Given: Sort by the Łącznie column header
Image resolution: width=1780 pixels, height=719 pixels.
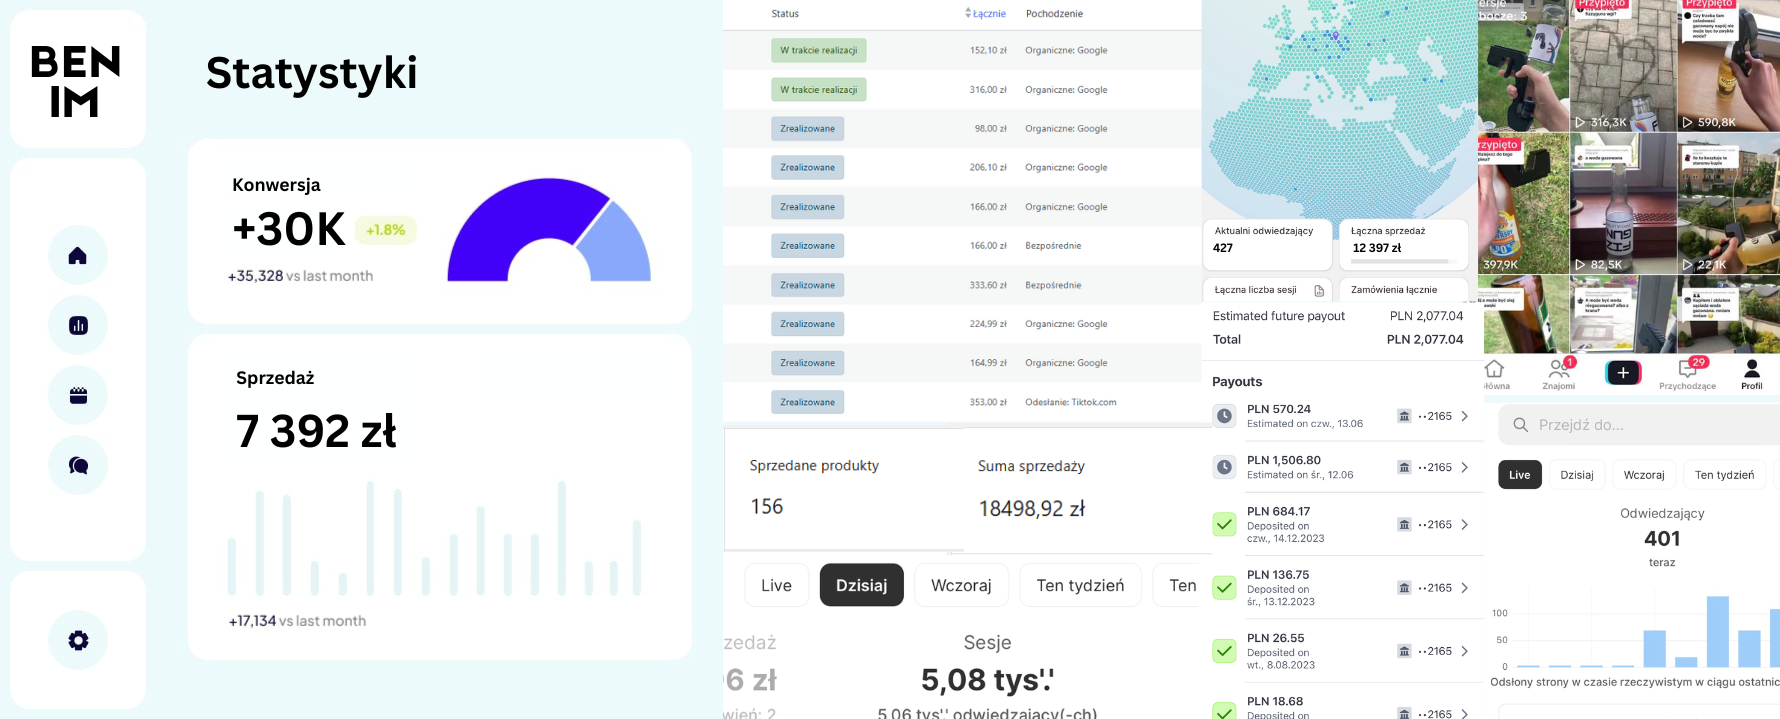Looking at the screenshot, I should 987,14.
